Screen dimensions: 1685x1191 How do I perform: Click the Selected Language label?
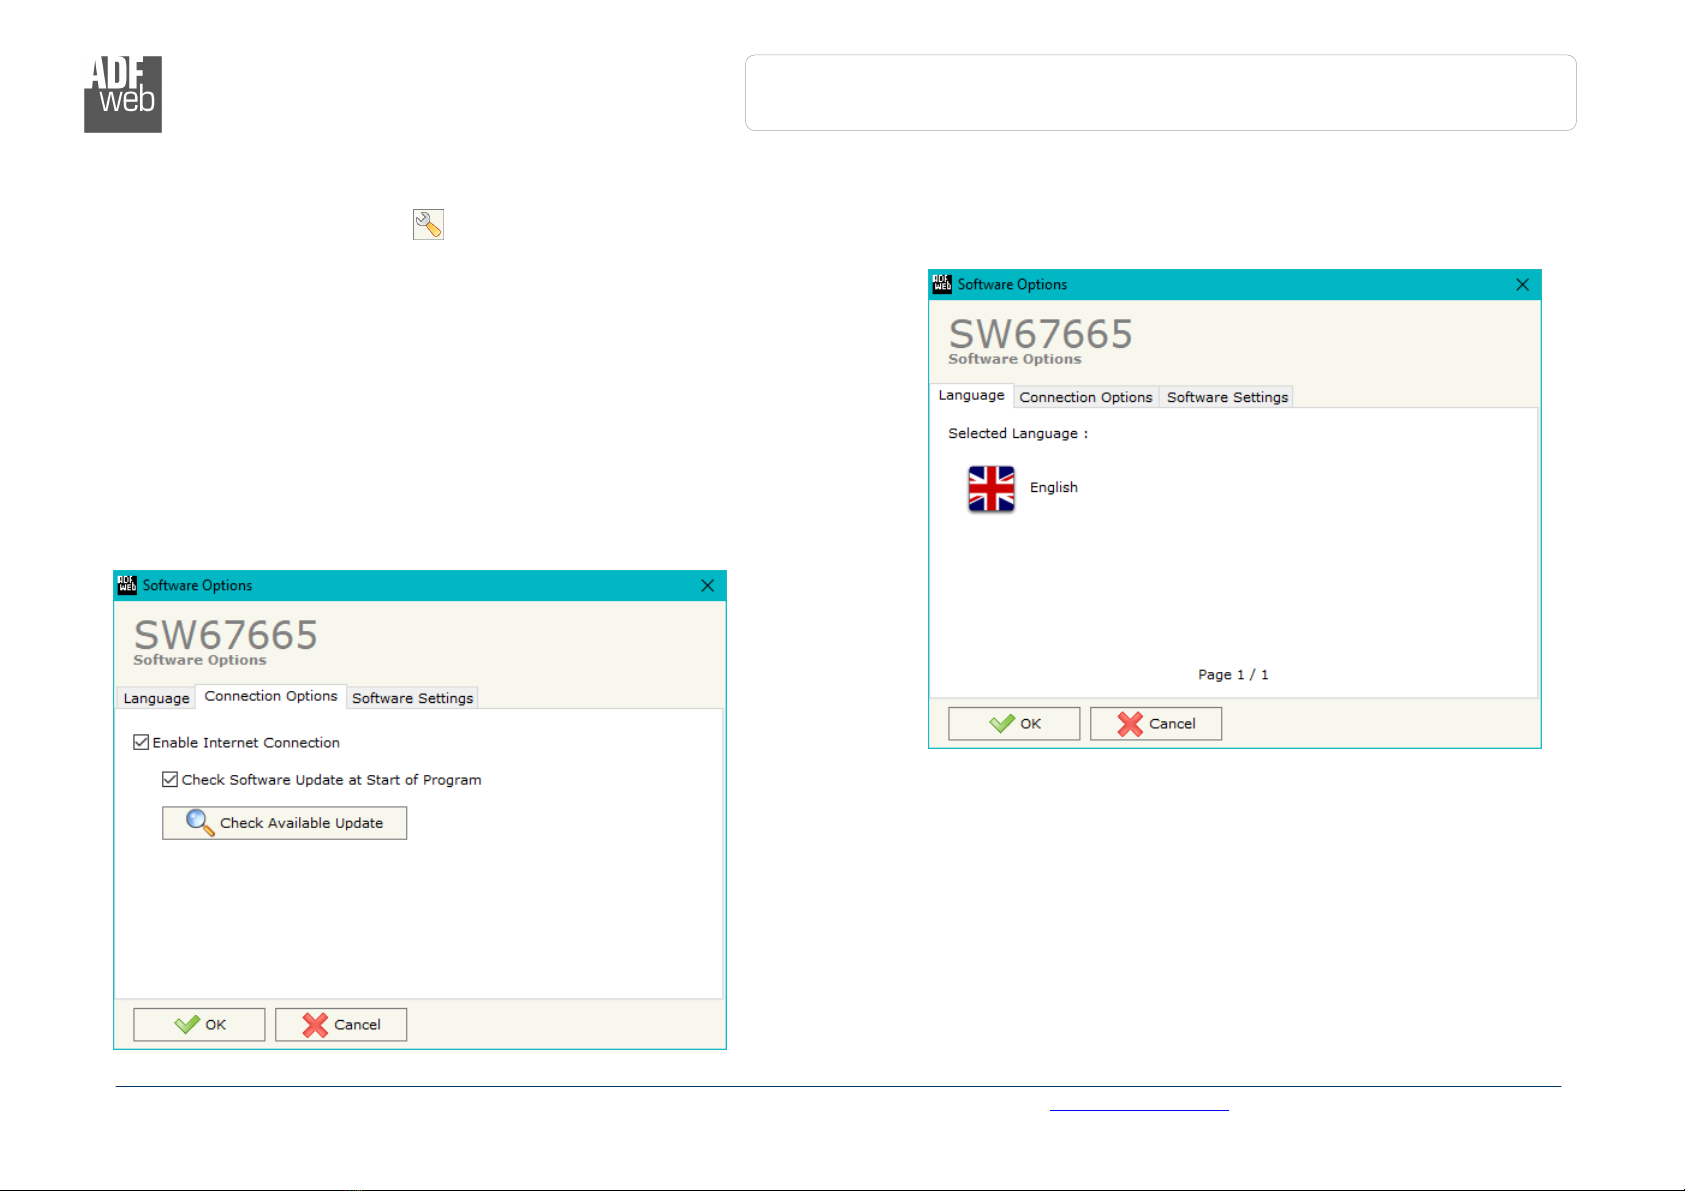pyautogui.click(x=1018, y=433)
